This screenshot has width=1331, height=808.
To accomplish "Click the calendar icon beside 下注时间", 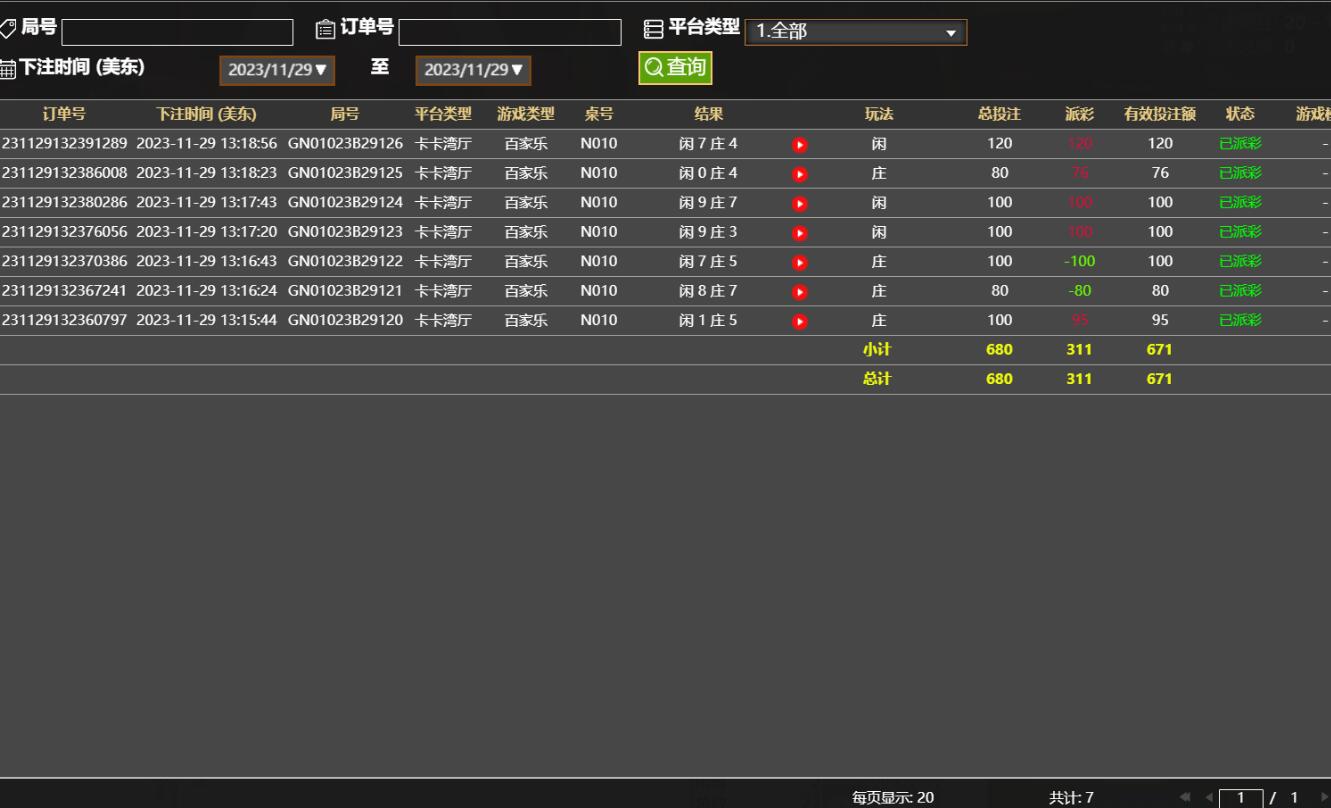I will click(7, 69).
